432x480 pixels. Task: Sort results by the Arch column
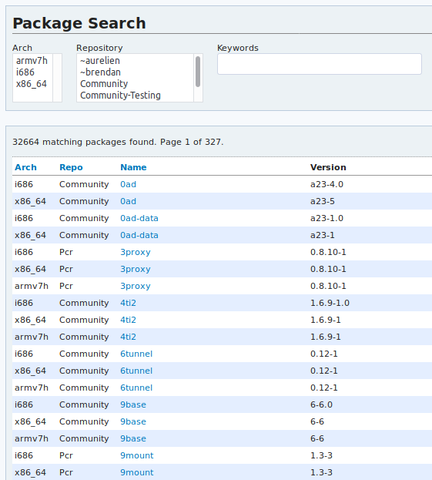26,167
